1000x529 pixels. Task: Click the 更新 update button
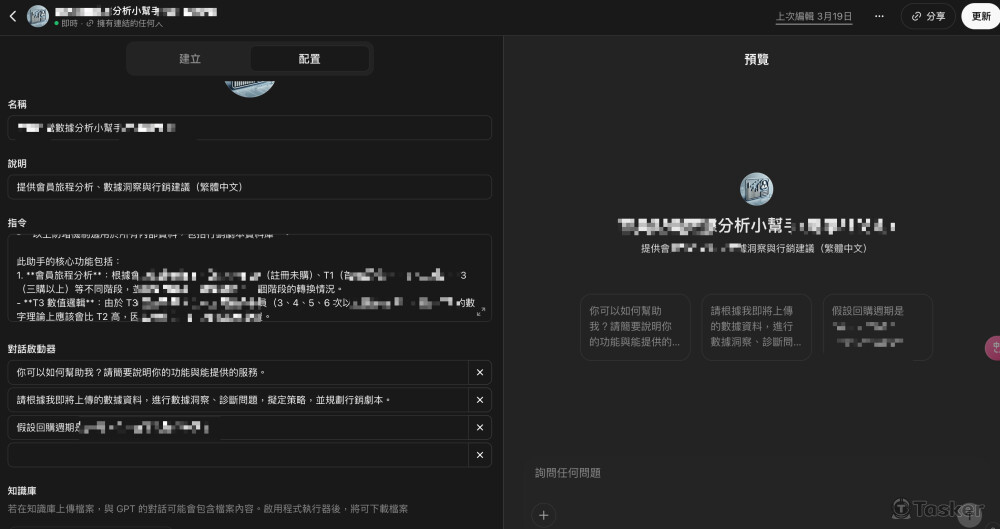click(x=980, y=17)
